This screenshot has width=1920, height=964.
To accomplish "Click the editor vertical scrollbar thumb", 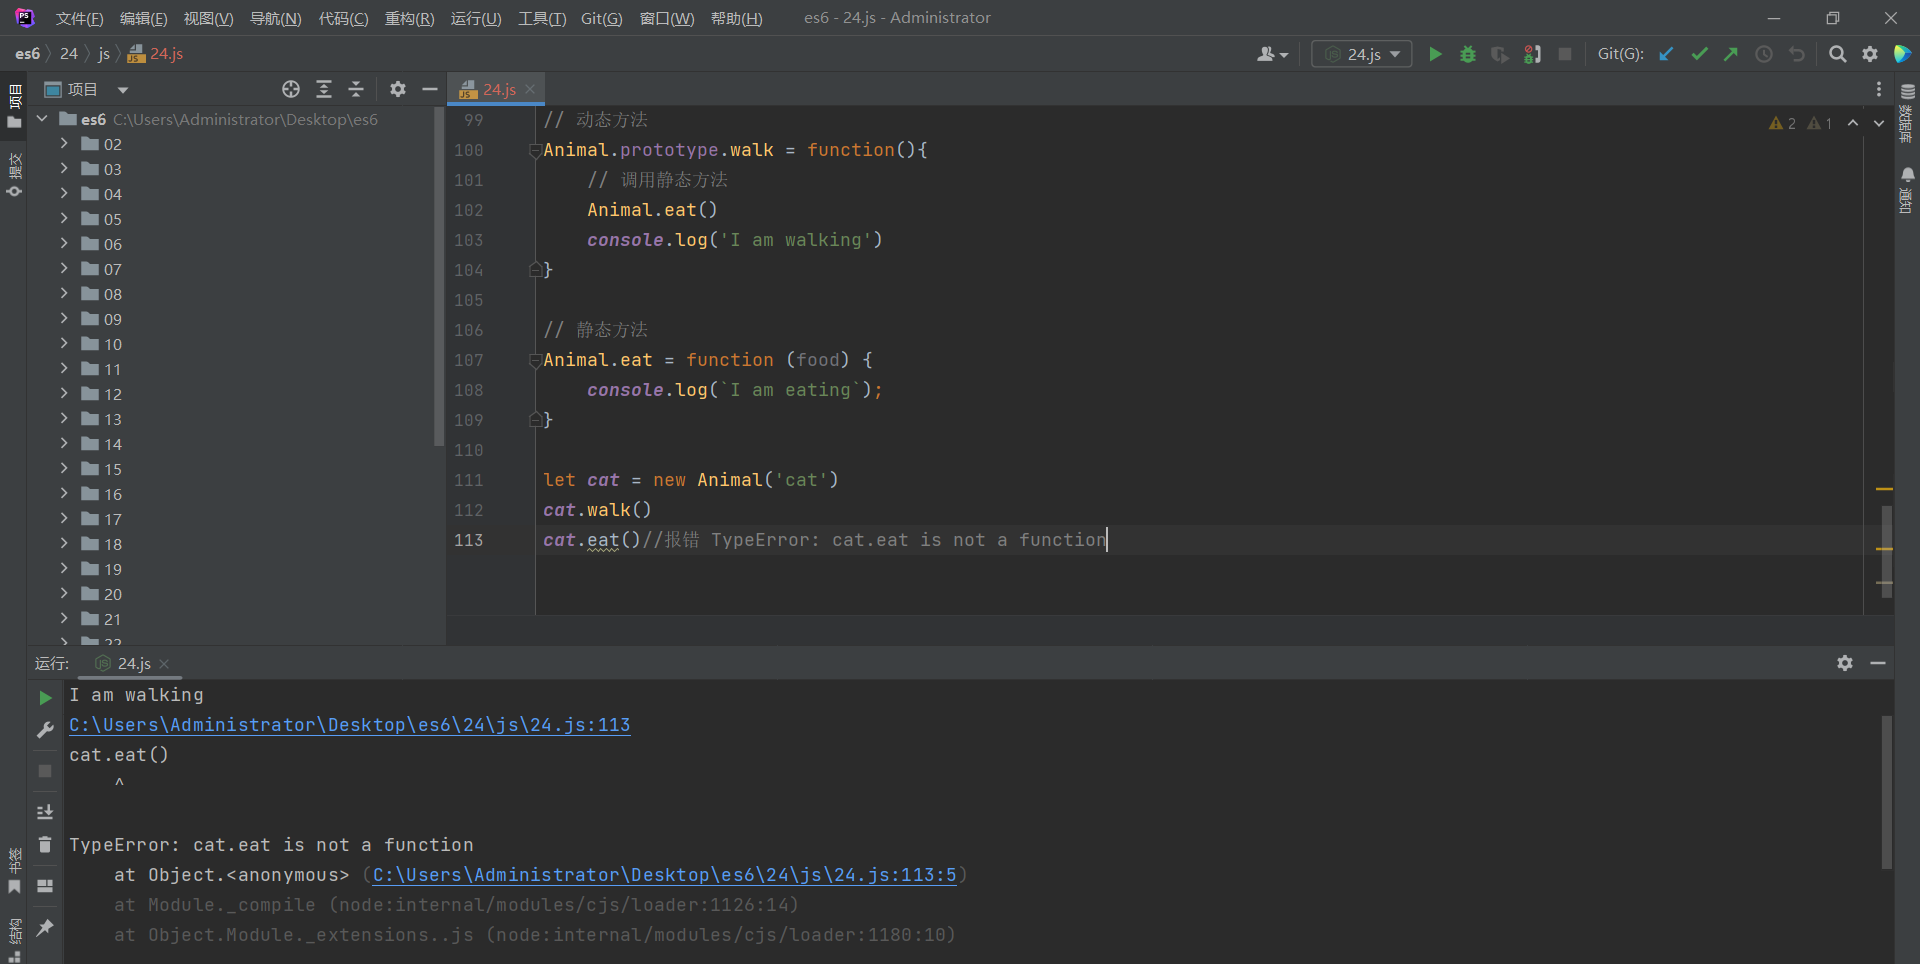I will click(1886, 550).
